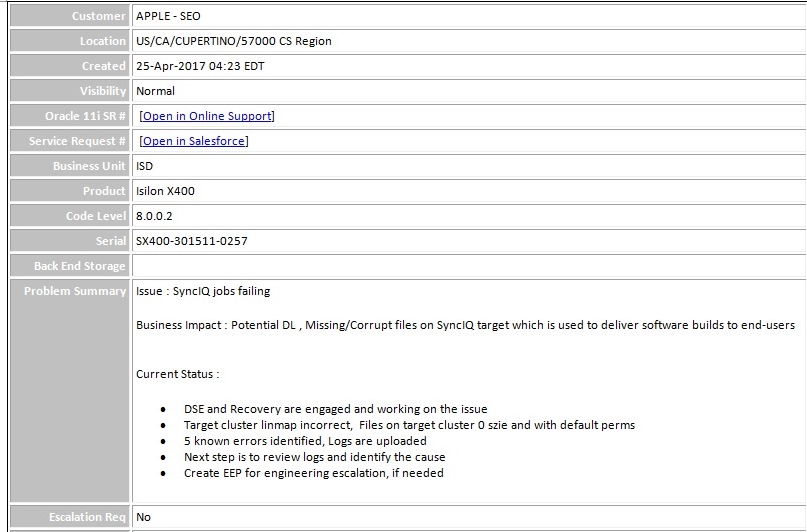
Task: Select the 'Business Impact' sentence
Action: (x=465, y=325)
